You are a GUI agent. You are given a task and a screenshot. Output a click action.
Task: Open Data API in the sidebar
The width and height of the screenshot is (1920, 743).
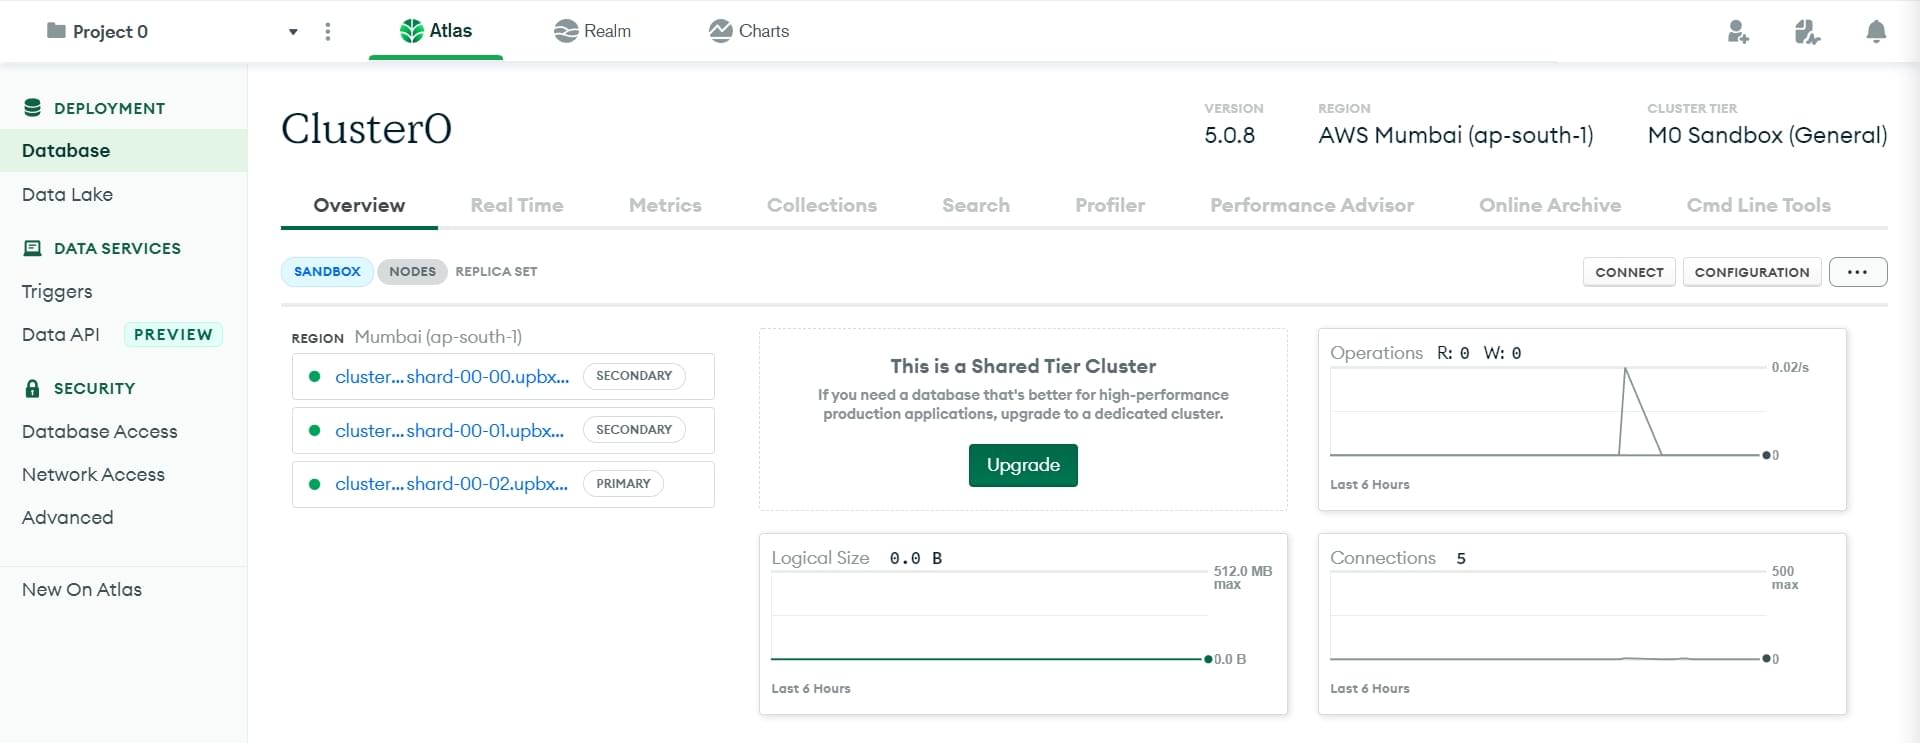pos(61,334)
